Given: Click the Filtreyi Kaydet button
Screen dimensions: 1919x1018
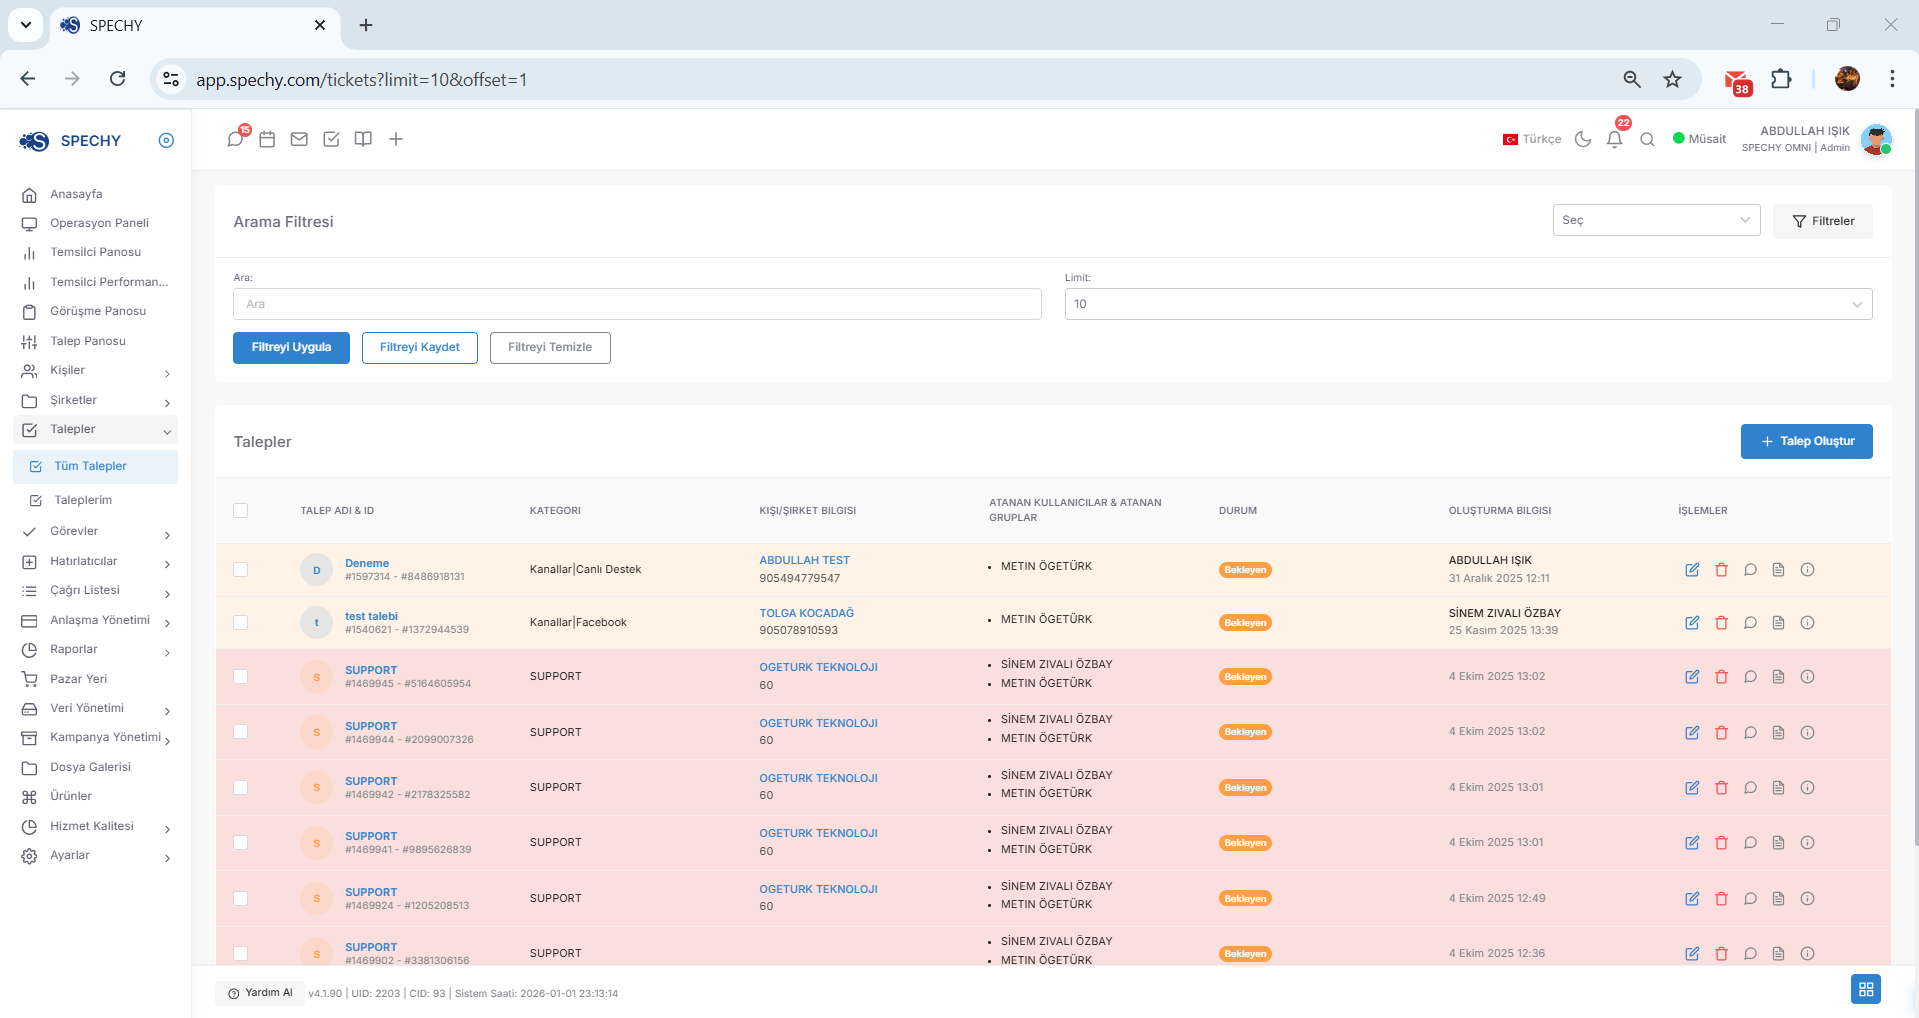Looking at the screenshot, I should pyautogui.click(x=420, y=348).
